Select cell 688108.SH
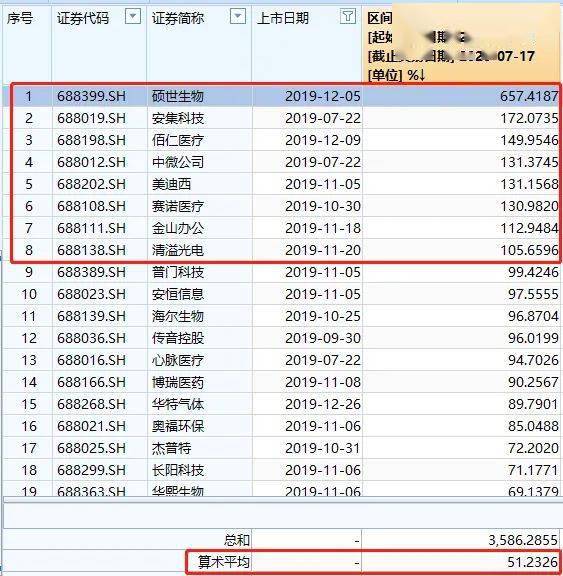 (91, 206)
